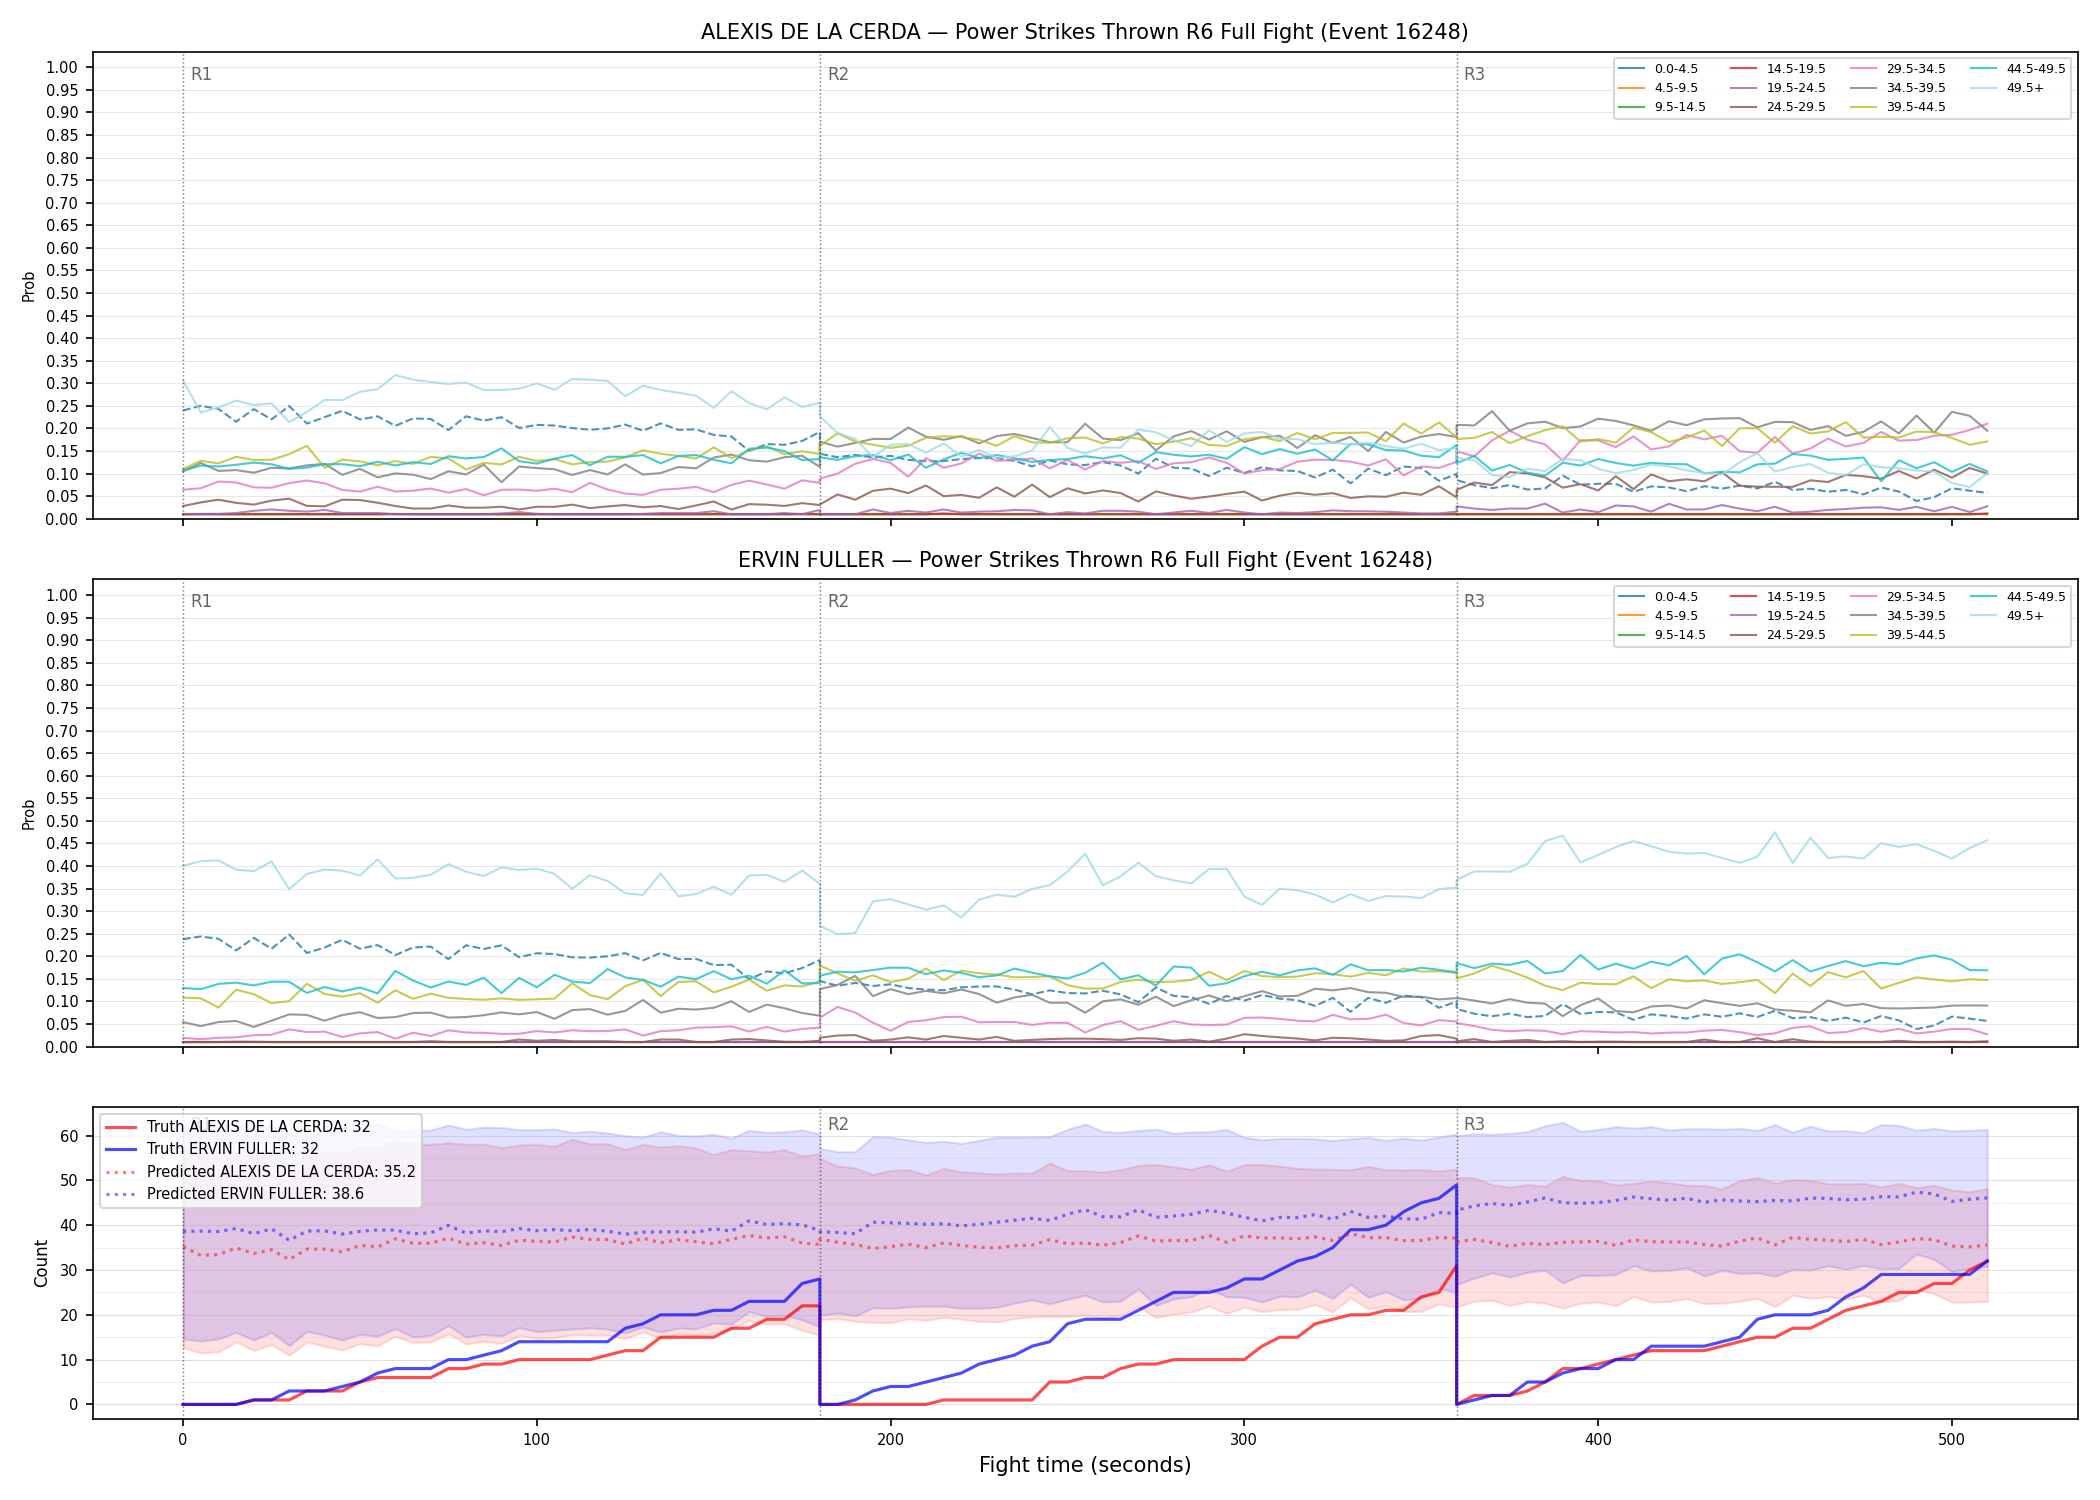Select the 19.5-24.5 legend entry in Alexis chart
This screenshot has width=2100, height=1500.
[1778, 88]
